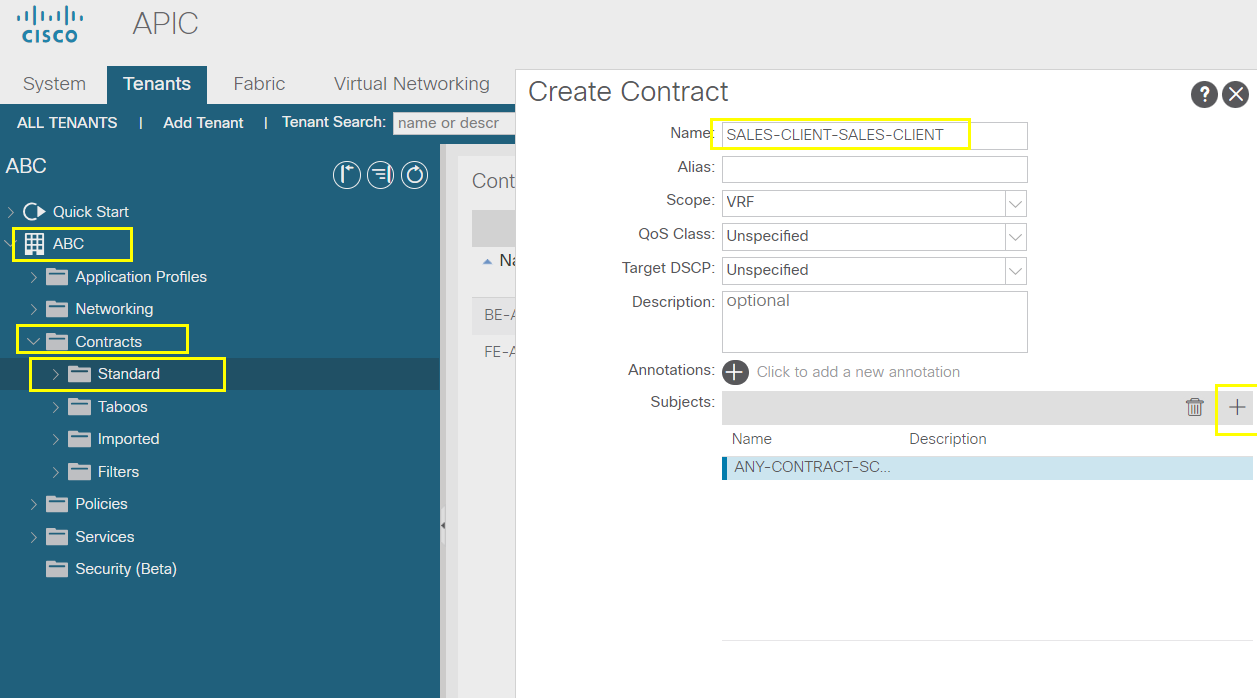
Task: Select the ANY-CONTRACT-SC... subject row
Action: pos(987,468)
